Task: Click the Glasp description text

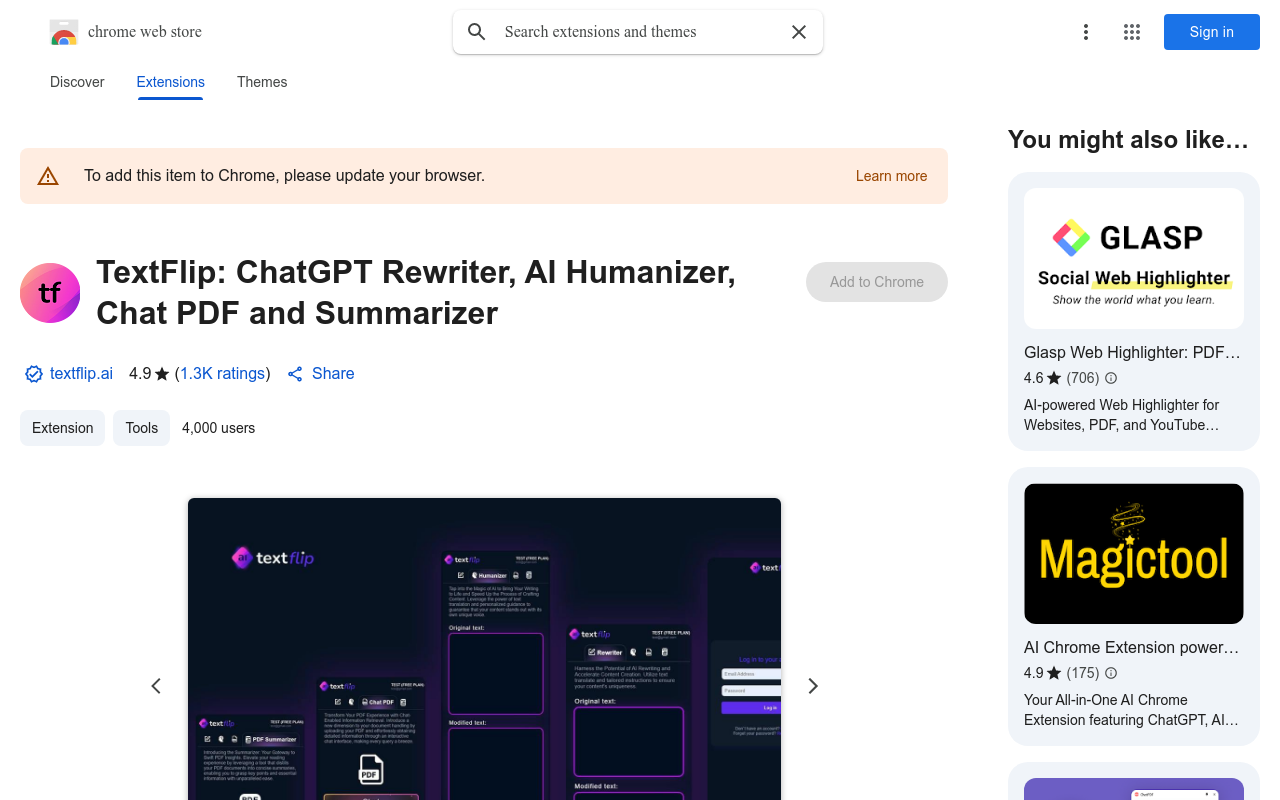Action: click(x=1122, y=415)
